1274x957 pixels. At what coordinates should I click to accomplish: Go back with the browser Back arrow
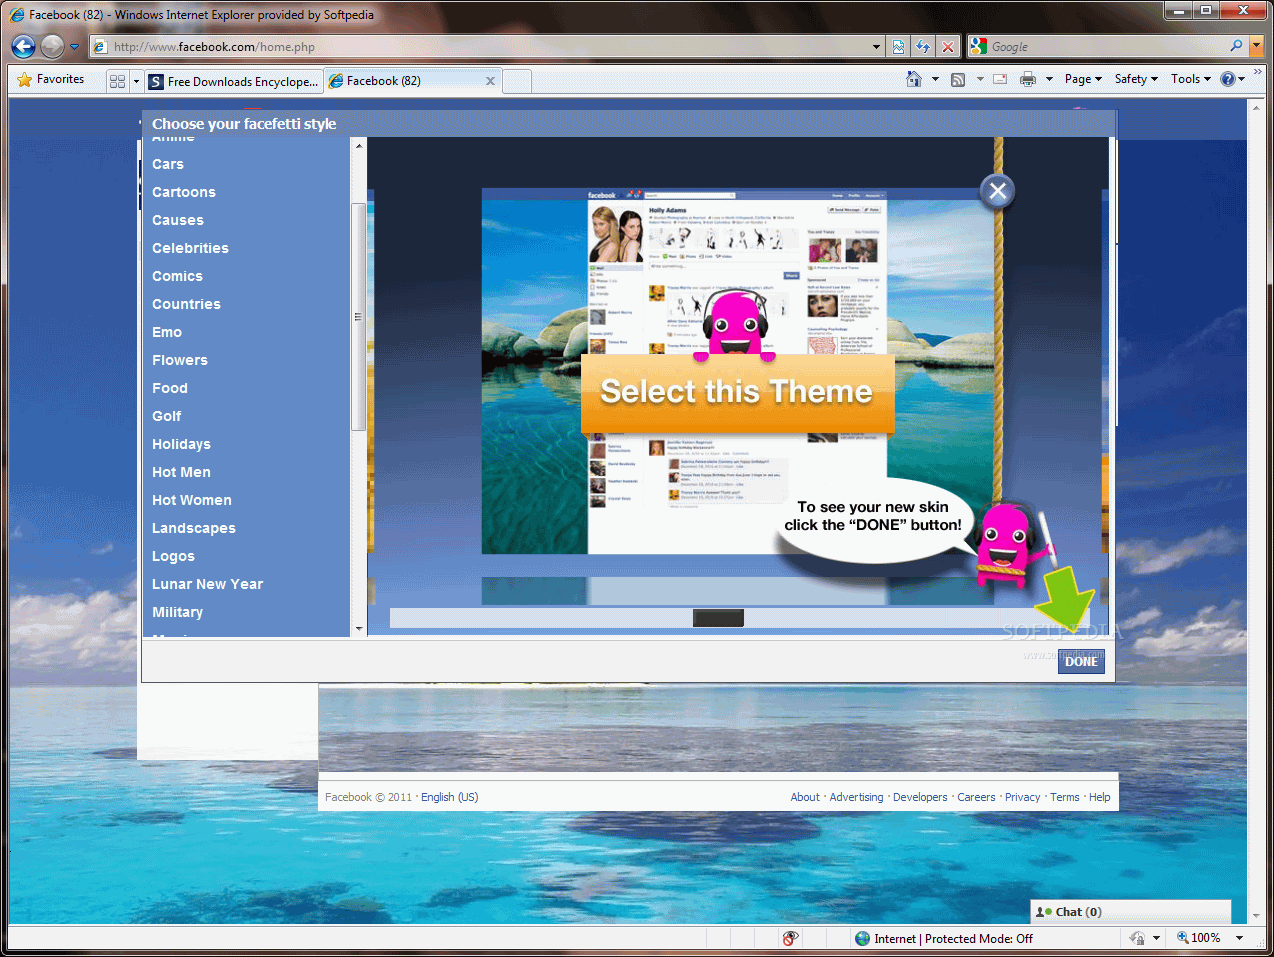[x=23, y=46]
